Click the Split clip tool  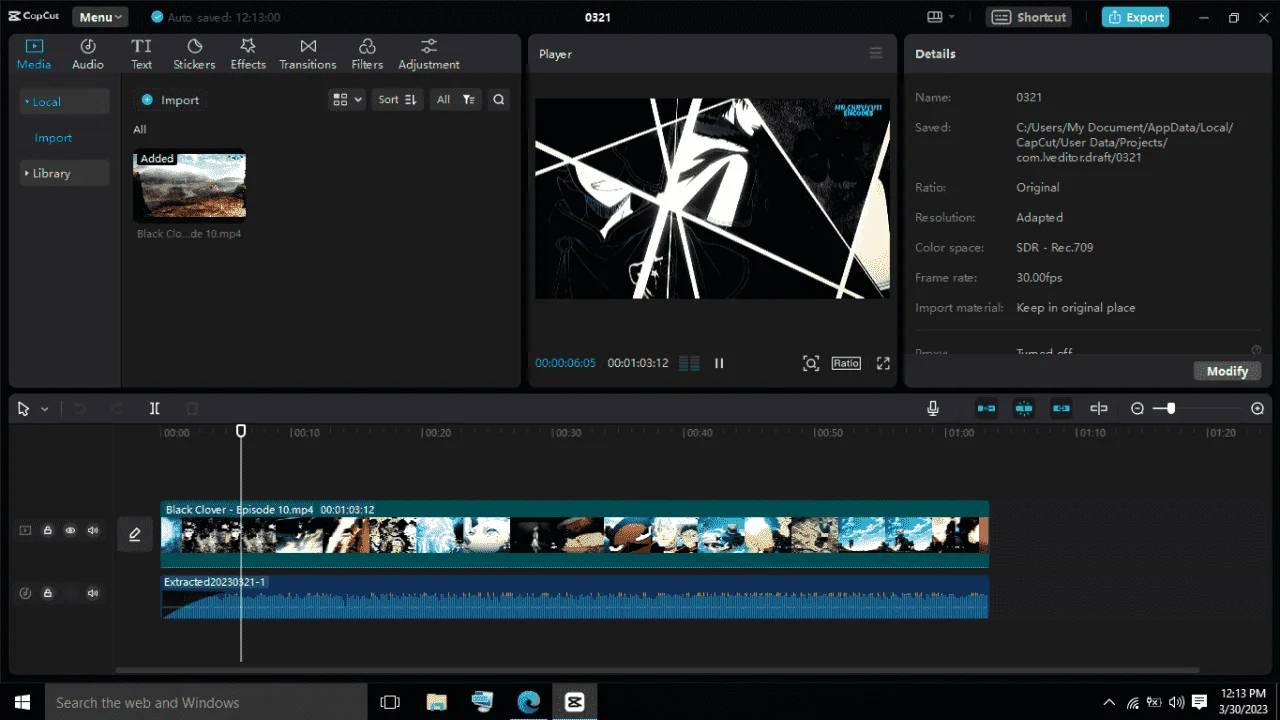pos(154,408)
